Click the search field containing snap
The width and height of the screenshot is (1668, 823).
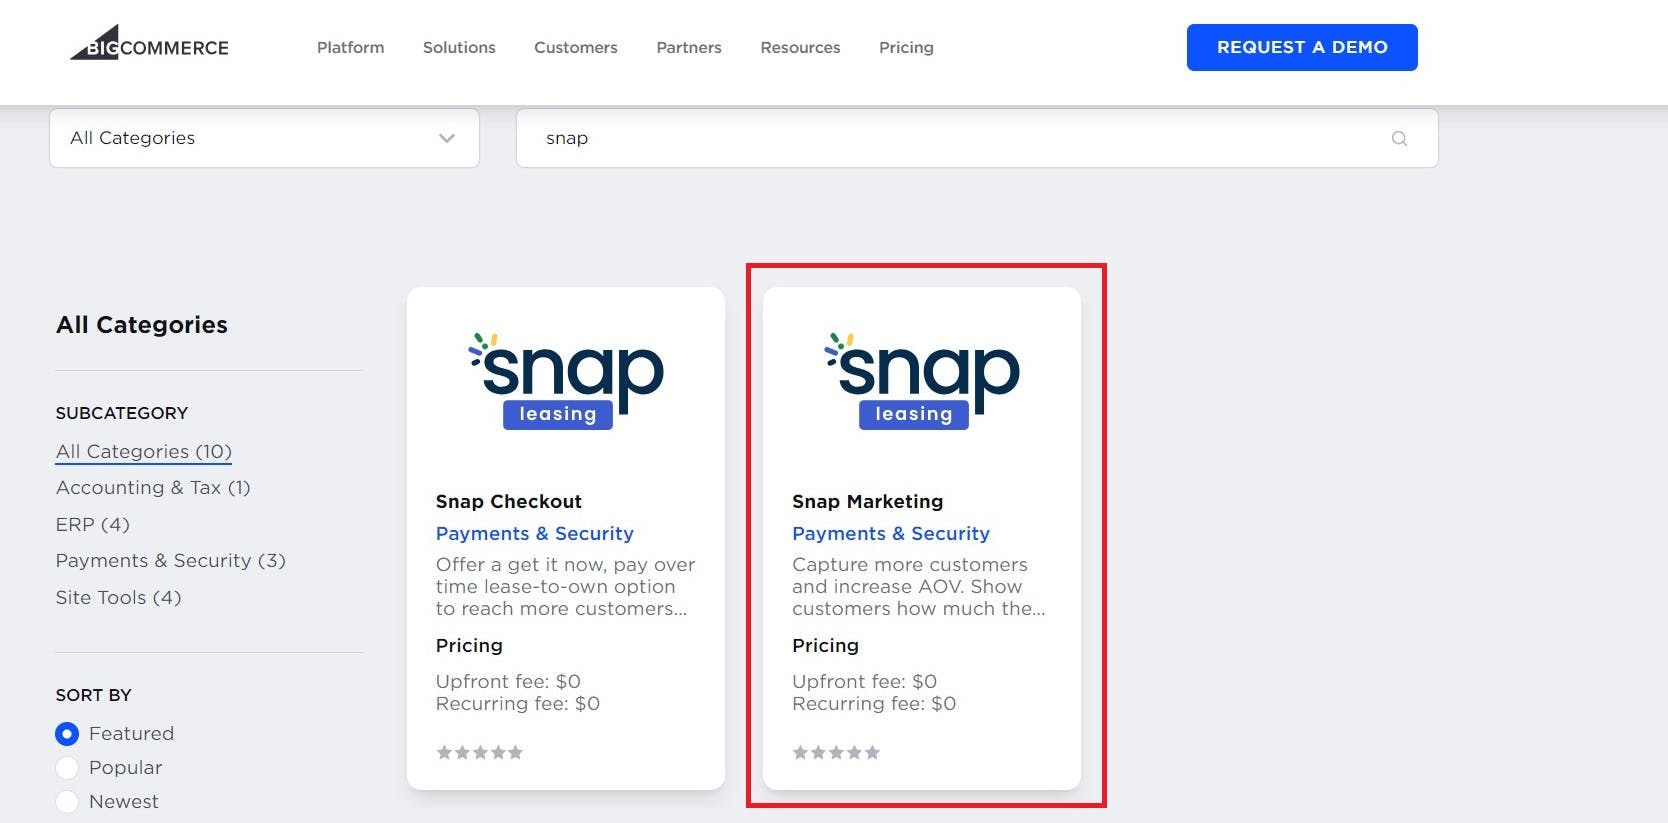click(x=977, y=138)
